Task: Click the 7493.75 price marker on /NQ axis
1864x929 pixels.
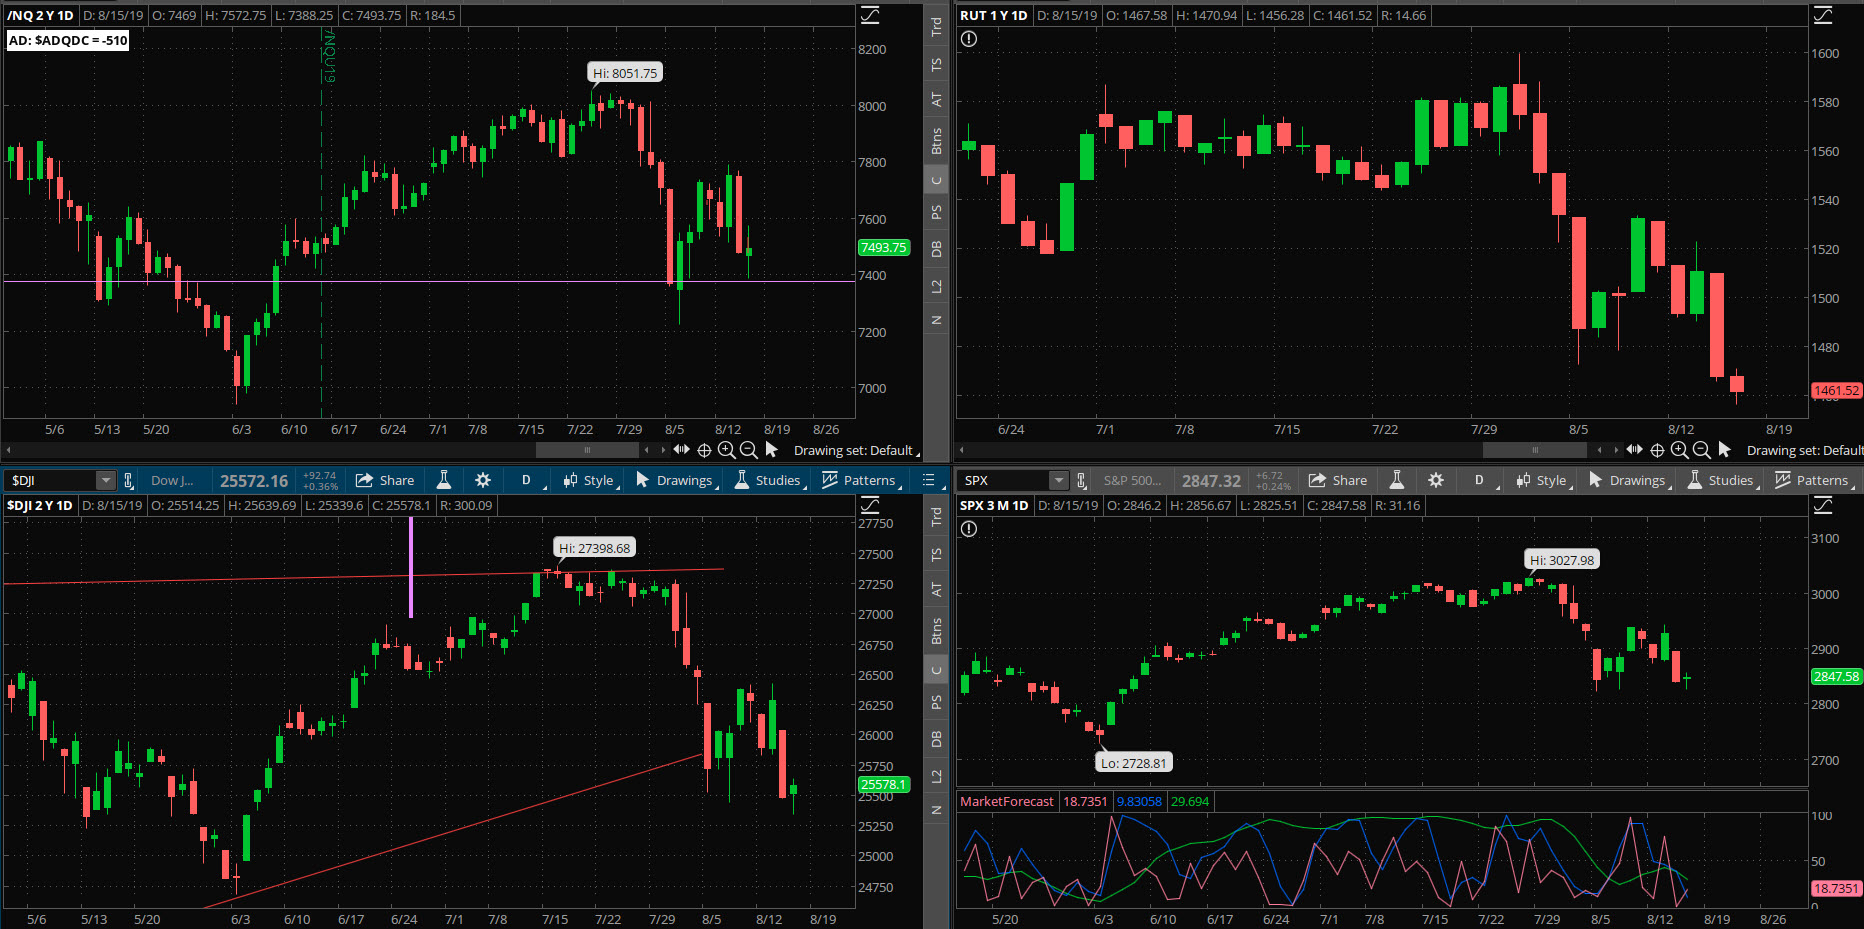Action: coord(884,247)
